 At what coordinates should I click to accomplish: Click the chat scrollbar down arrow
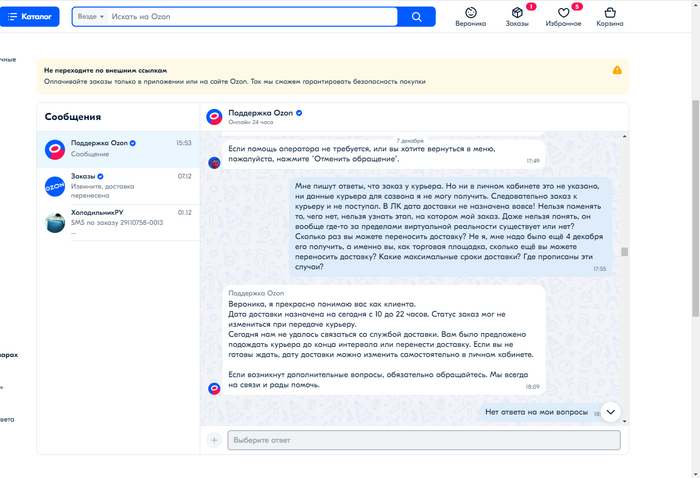[624, 421]
